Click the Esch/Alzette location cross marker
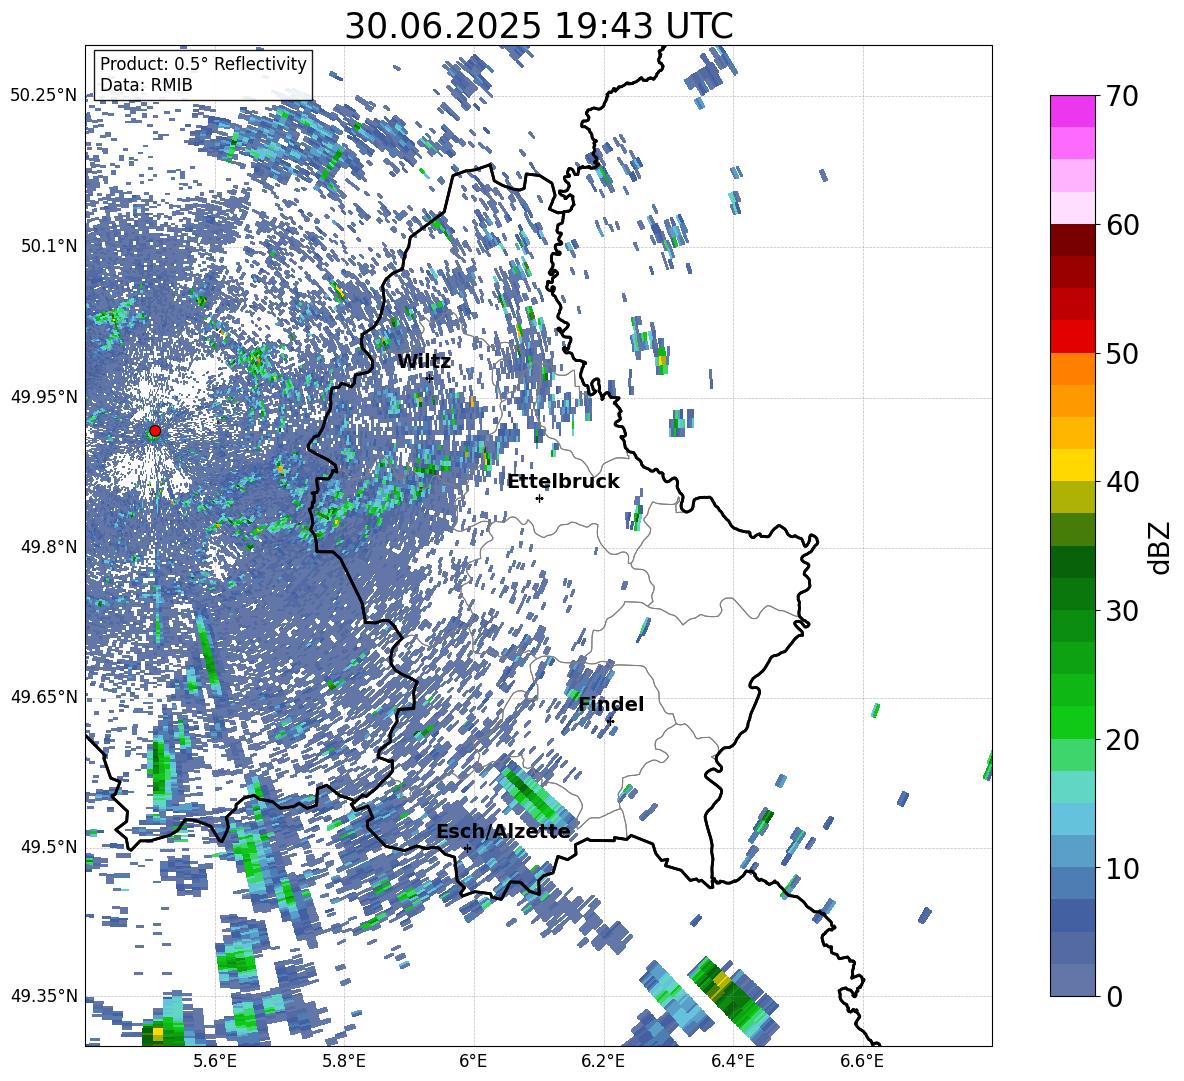This screenshot has height=1081, width=1184. [467, 848]
